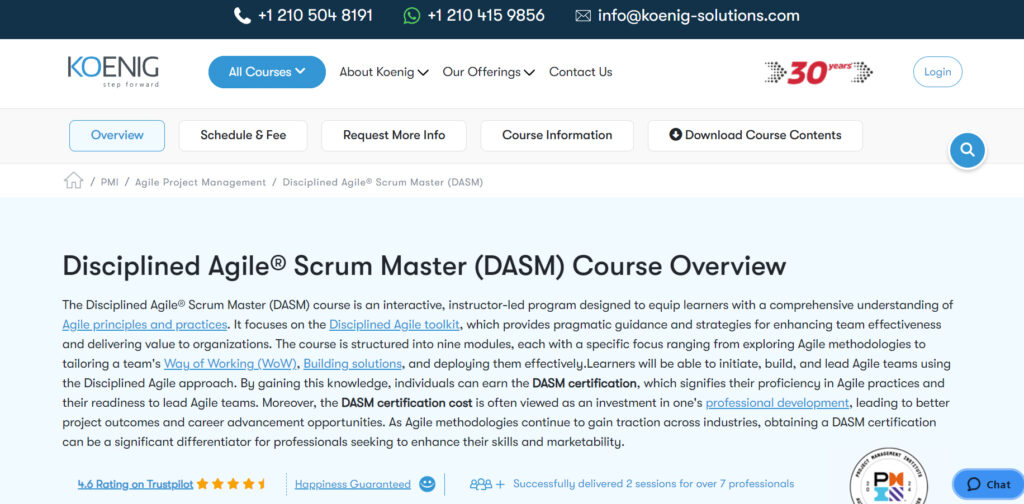
Task: Click Agile Project Management breadcrumb
Action: [200, 182]
